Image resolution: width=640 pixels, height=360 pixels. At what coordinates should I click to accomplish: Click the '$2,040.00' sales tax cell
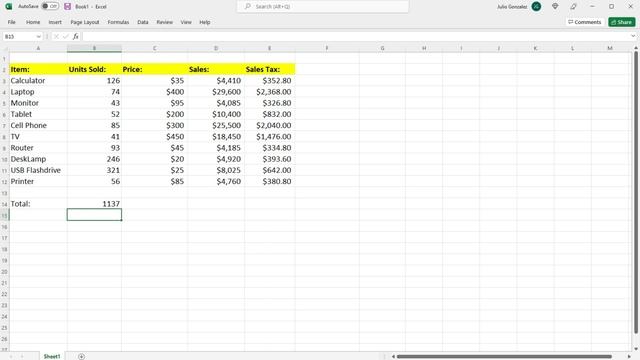(270, 125)
